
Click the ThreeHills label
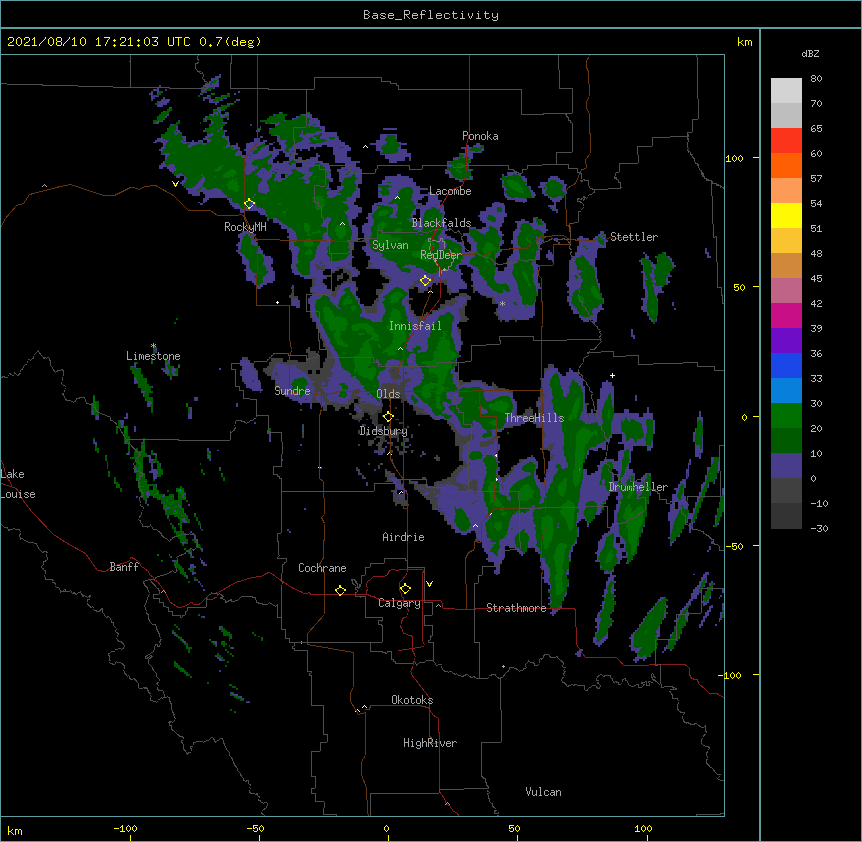click(534, 418)
